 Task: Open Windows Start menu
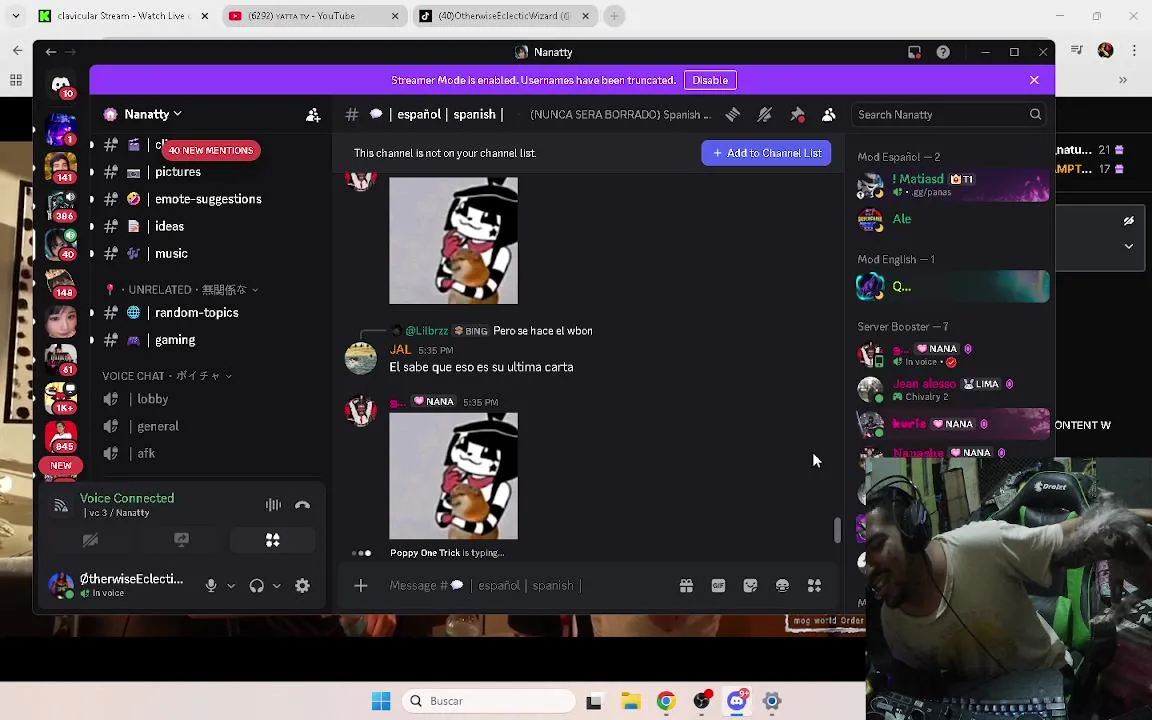[x=381, y=701]
